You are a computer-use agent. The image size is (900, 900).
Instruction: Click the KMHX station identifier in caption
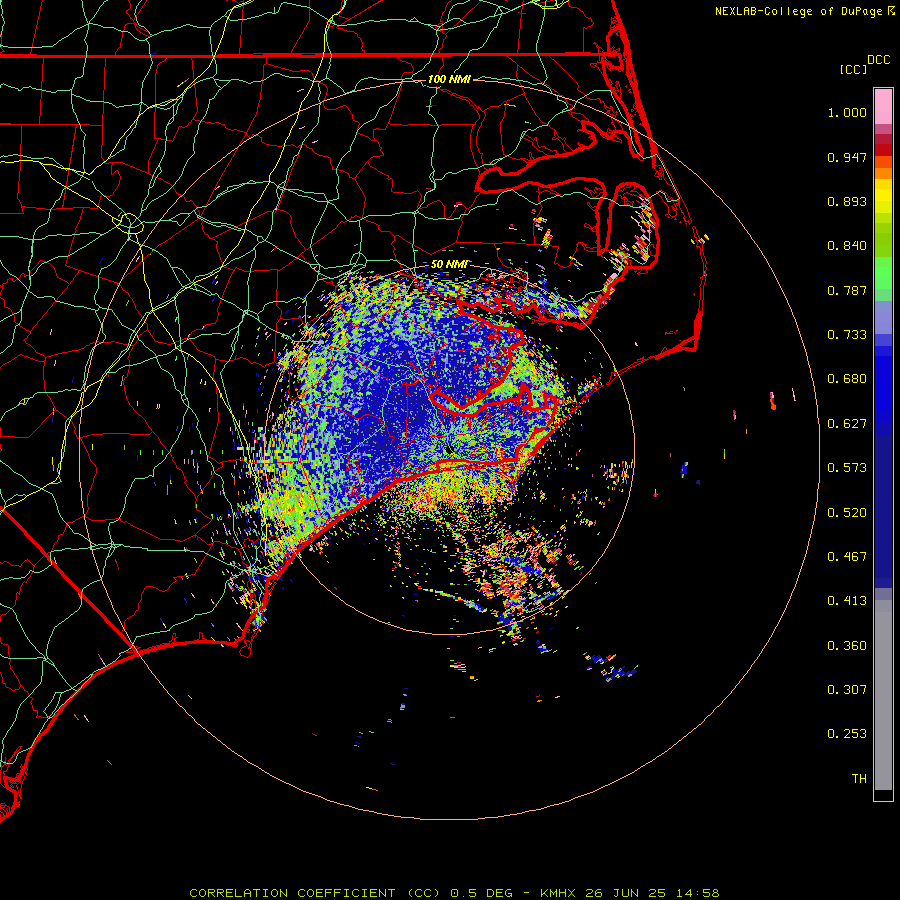coord(559,893)
